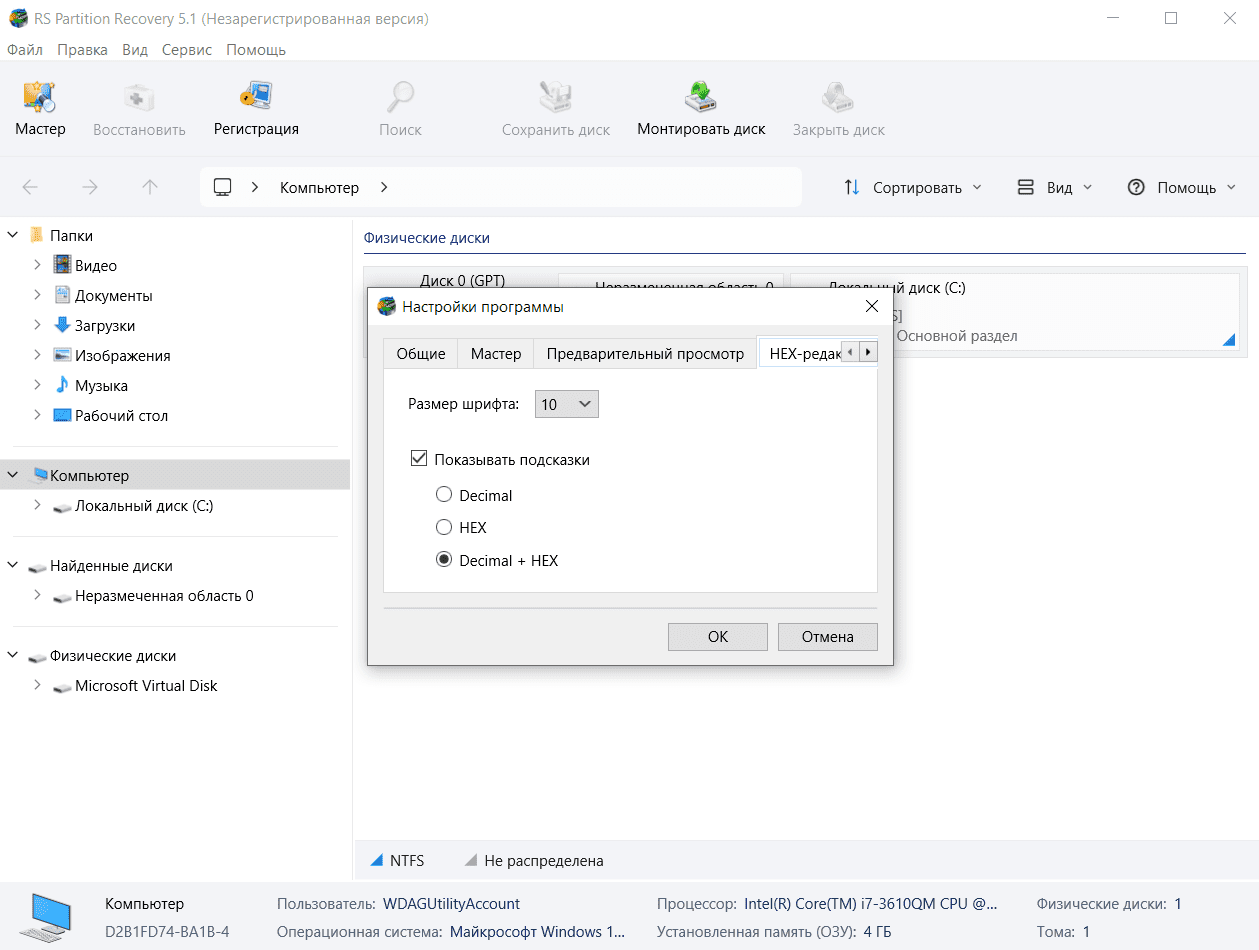Click the Восстановить toolbar icon
The height and width of the screenshot is (950, 1259).
tap(139, 108)
